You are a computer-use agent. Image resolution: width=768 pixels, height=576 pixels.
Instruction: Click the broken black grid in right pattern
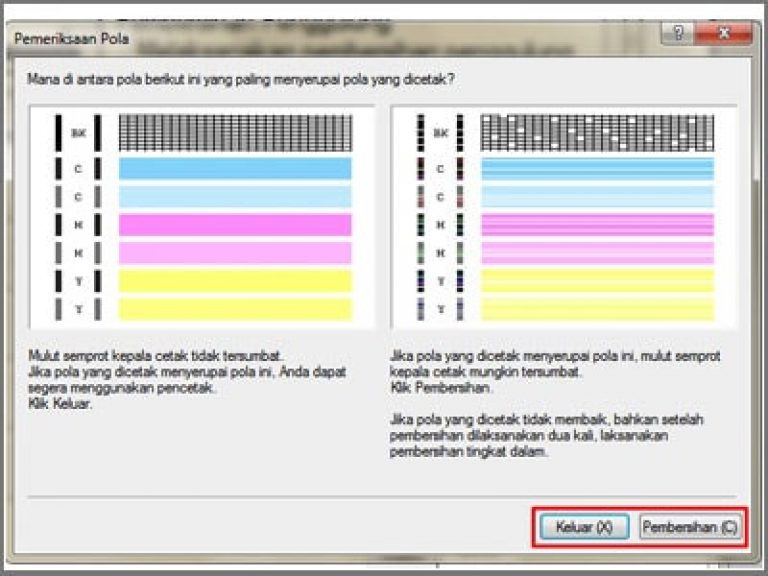[597, 131]
